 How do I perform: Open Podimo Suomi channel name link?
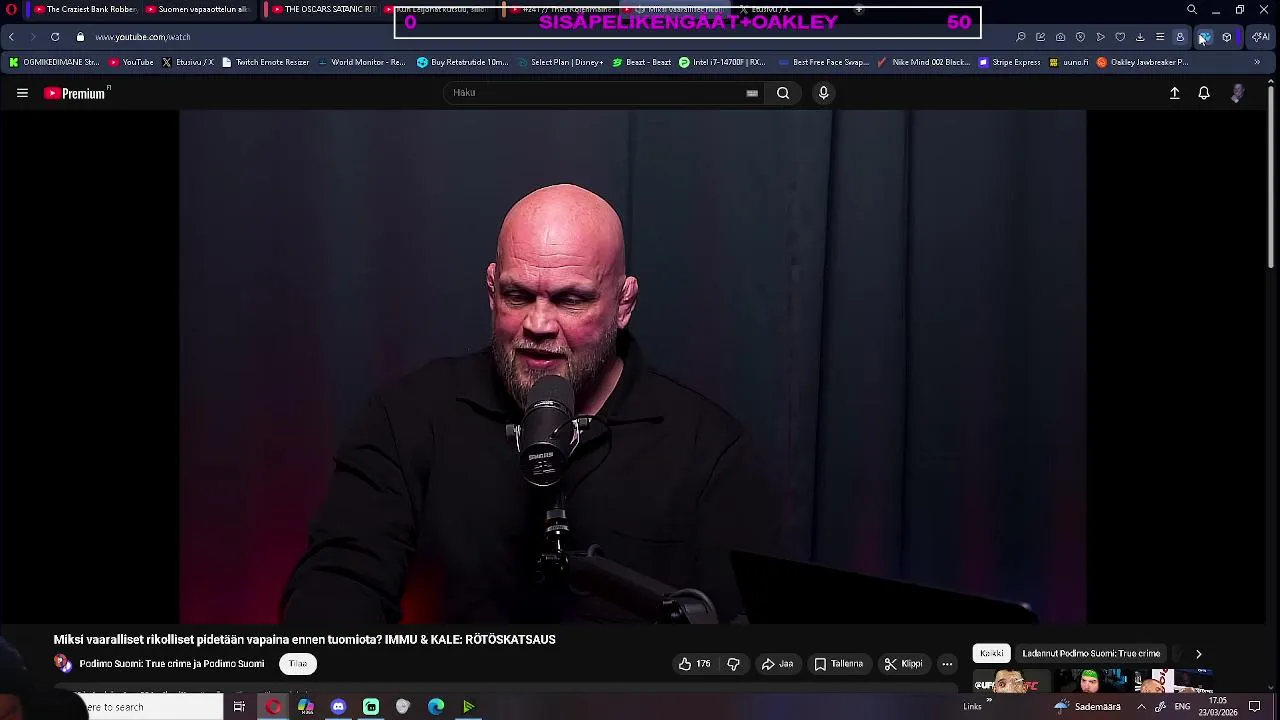[172, 664]
